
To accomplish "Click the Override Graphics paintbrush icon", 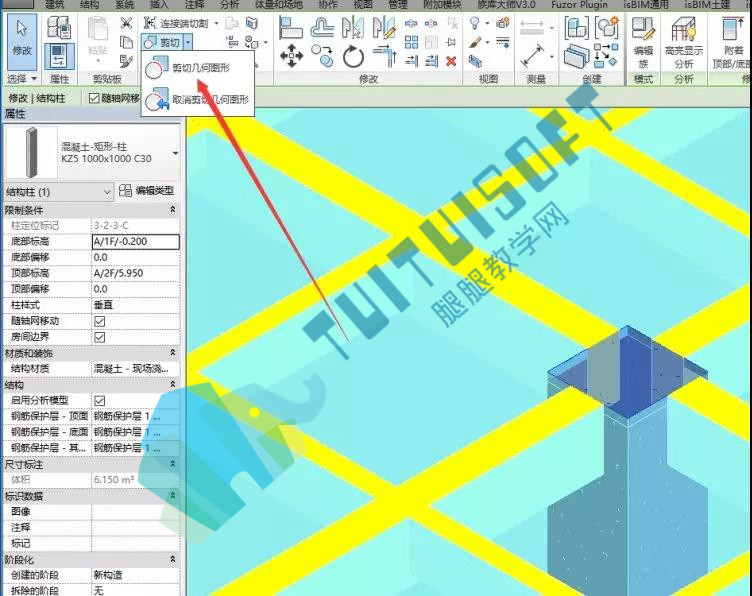I will click(x=475, y=42).
